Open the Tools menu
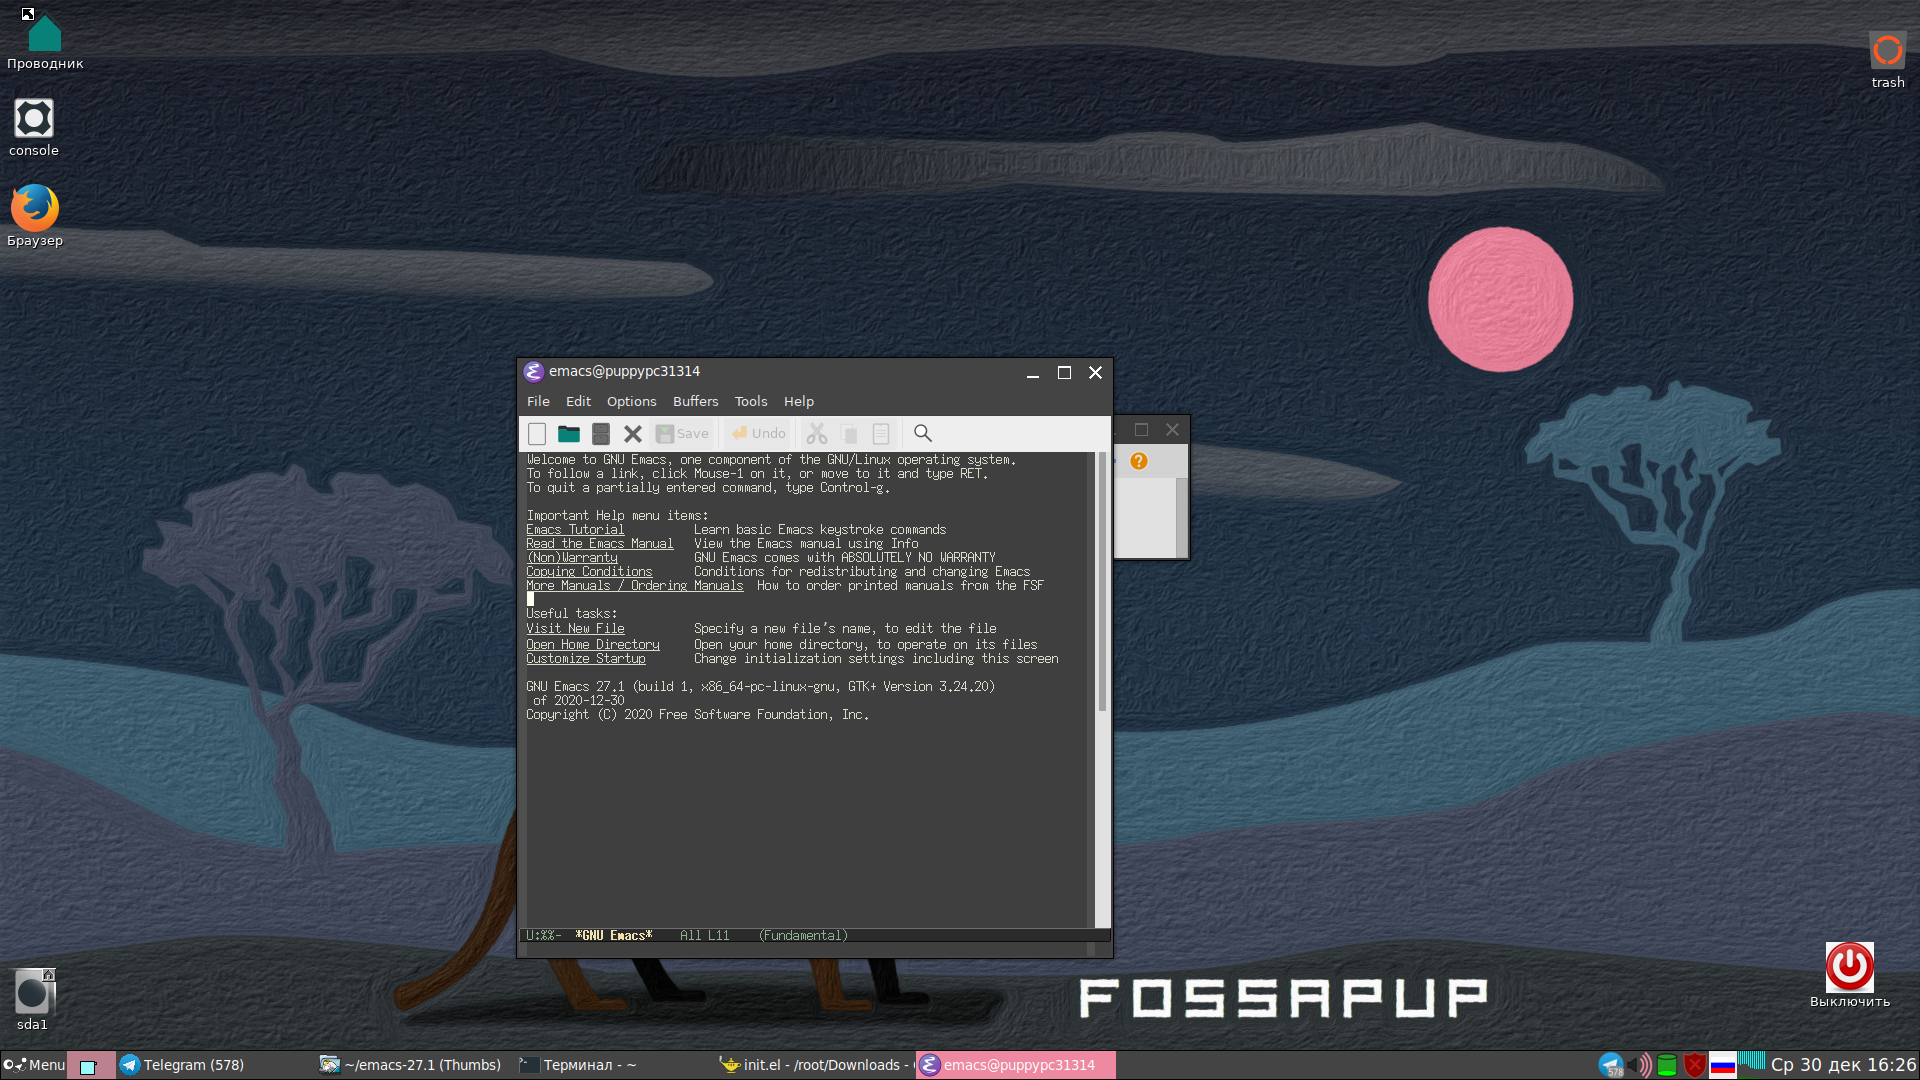Screen dimensions: 1920x1080 coord(751,401)
